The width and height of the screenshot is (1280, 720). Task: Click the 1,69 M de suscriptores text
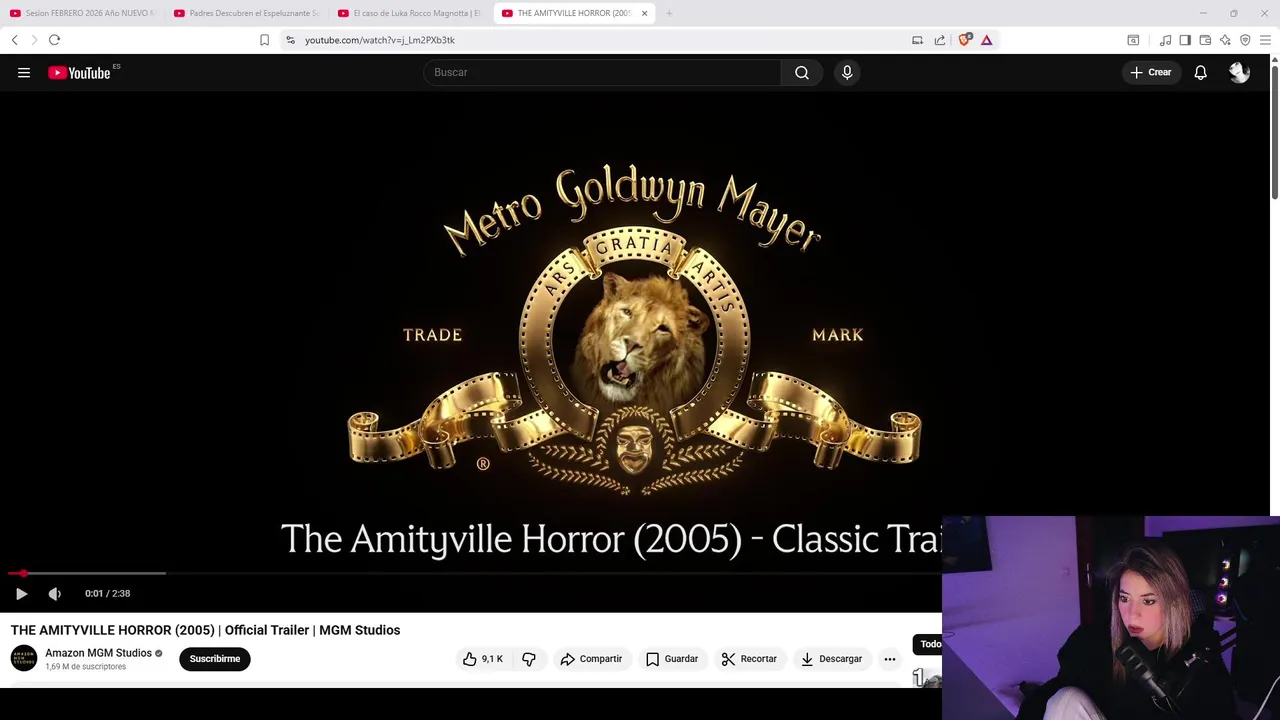[x=85, y=667]
